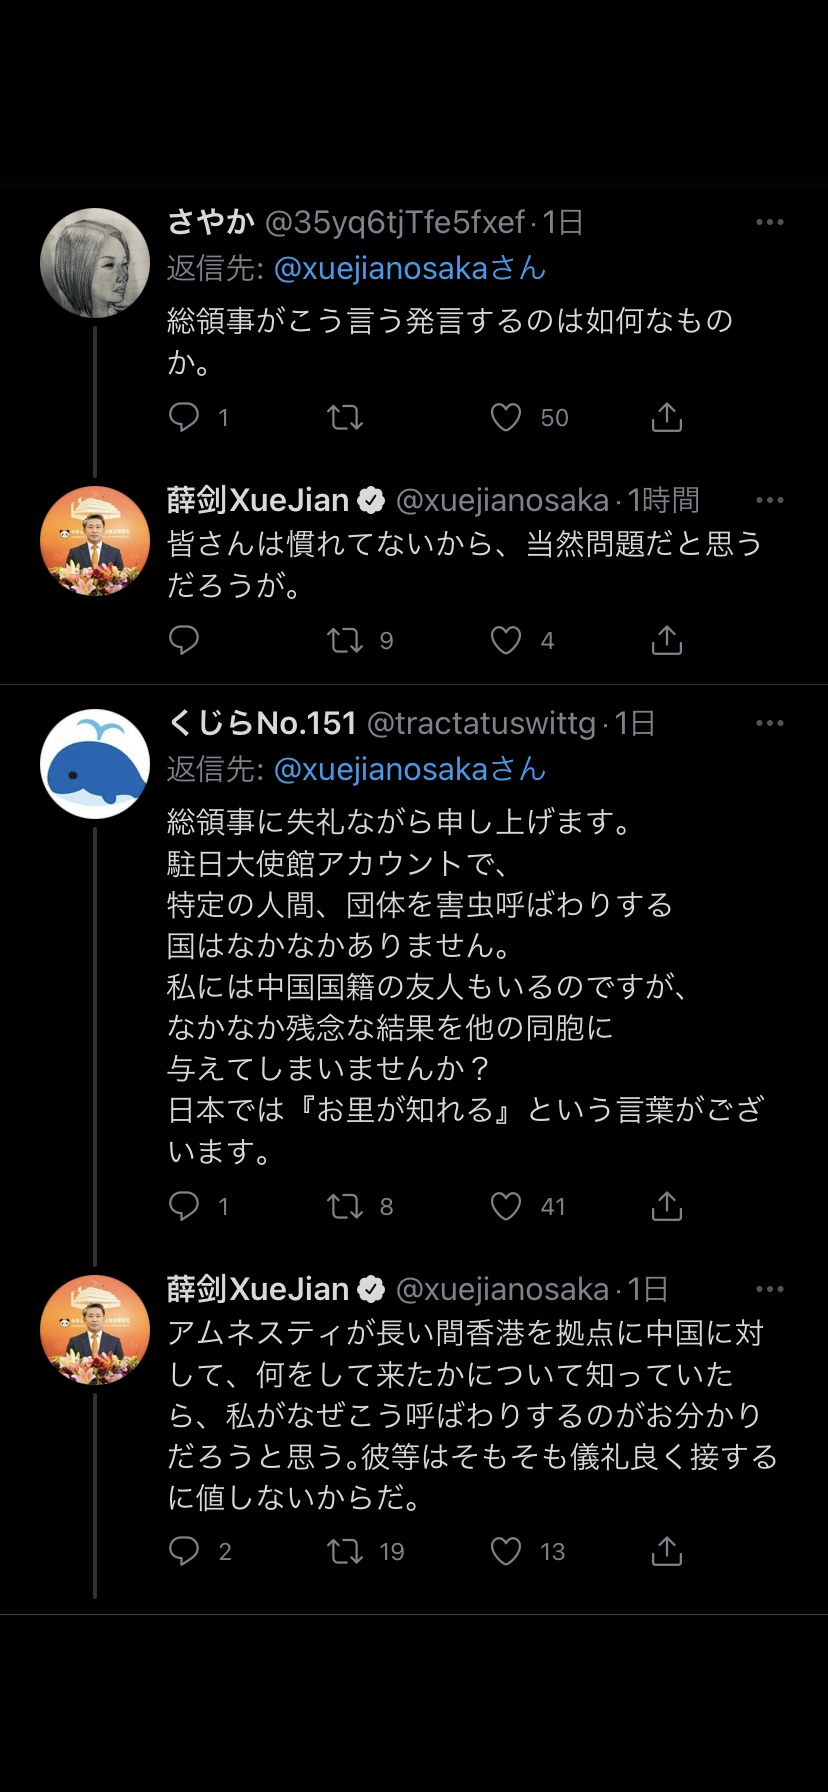This screenshot has height=1792, width=828.
Task: Open 薛剑XueJian profile name on Amnesty tweet
Action: pyautogui.click(x=258, y=1289)
